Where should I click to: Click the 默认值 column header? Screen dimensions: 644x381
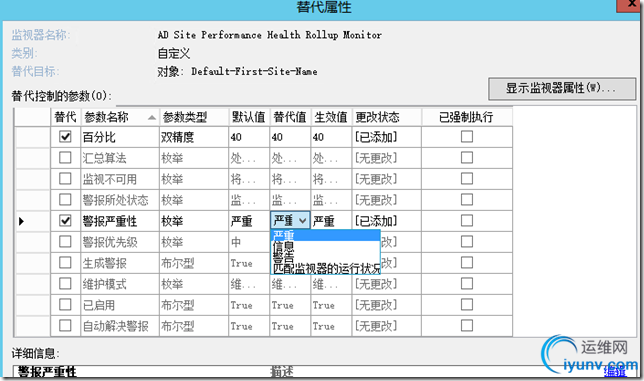pos(249,117)
